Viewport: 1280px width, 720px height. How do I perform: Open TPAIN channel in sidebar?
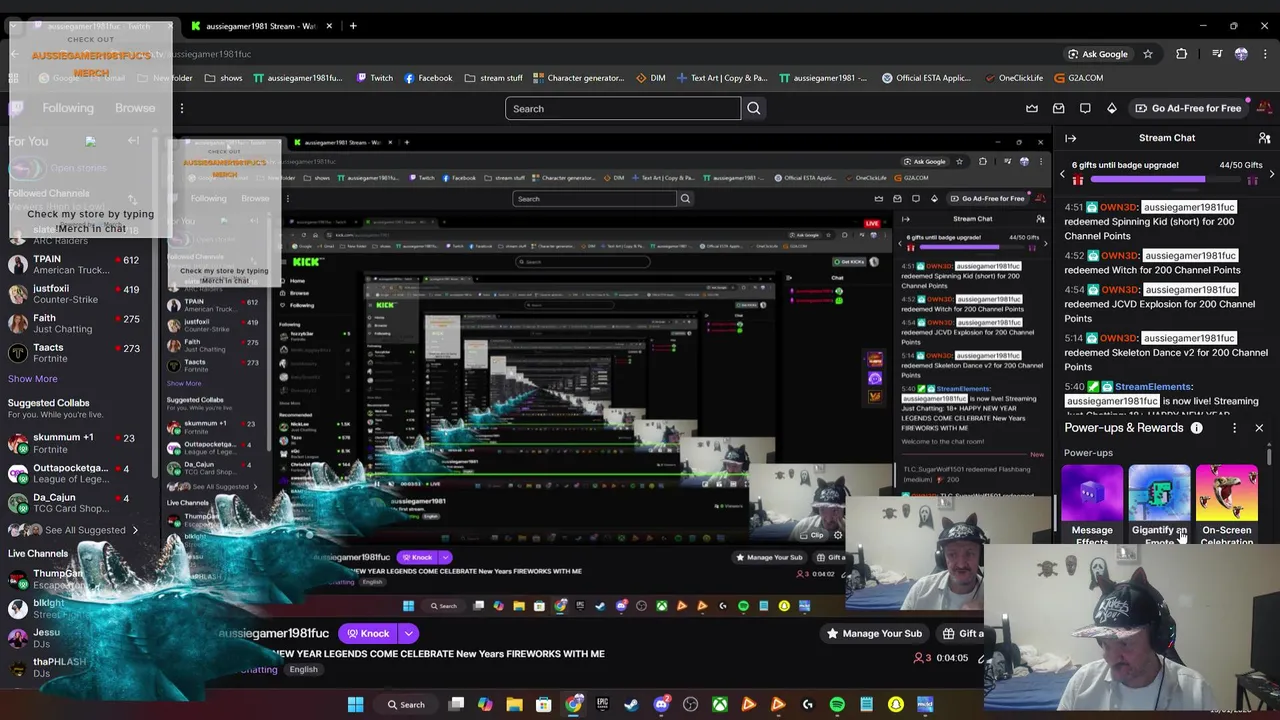(75, 264)
